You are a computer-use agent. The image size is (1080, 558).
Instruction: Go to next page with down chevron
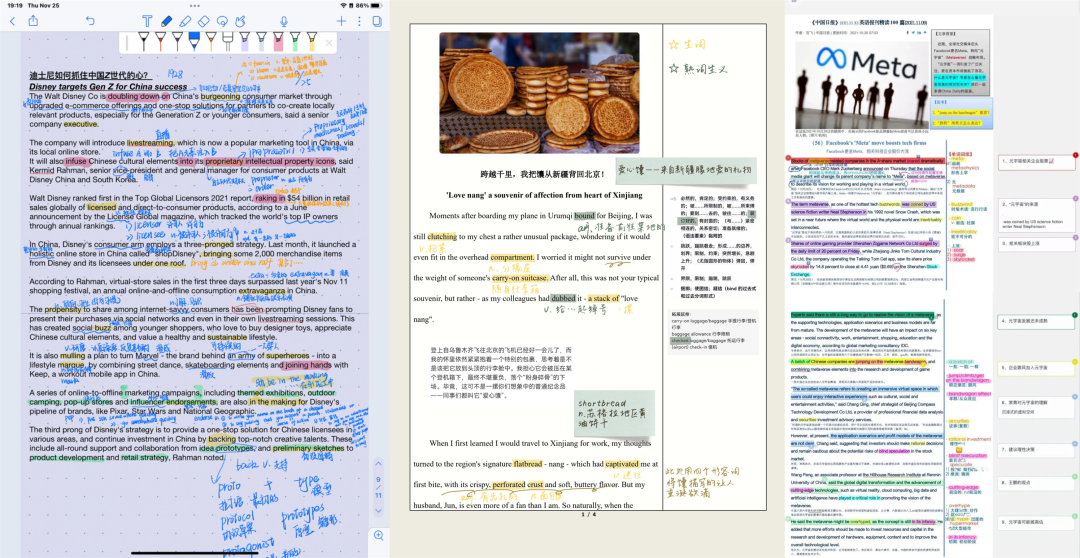(378, 510)
